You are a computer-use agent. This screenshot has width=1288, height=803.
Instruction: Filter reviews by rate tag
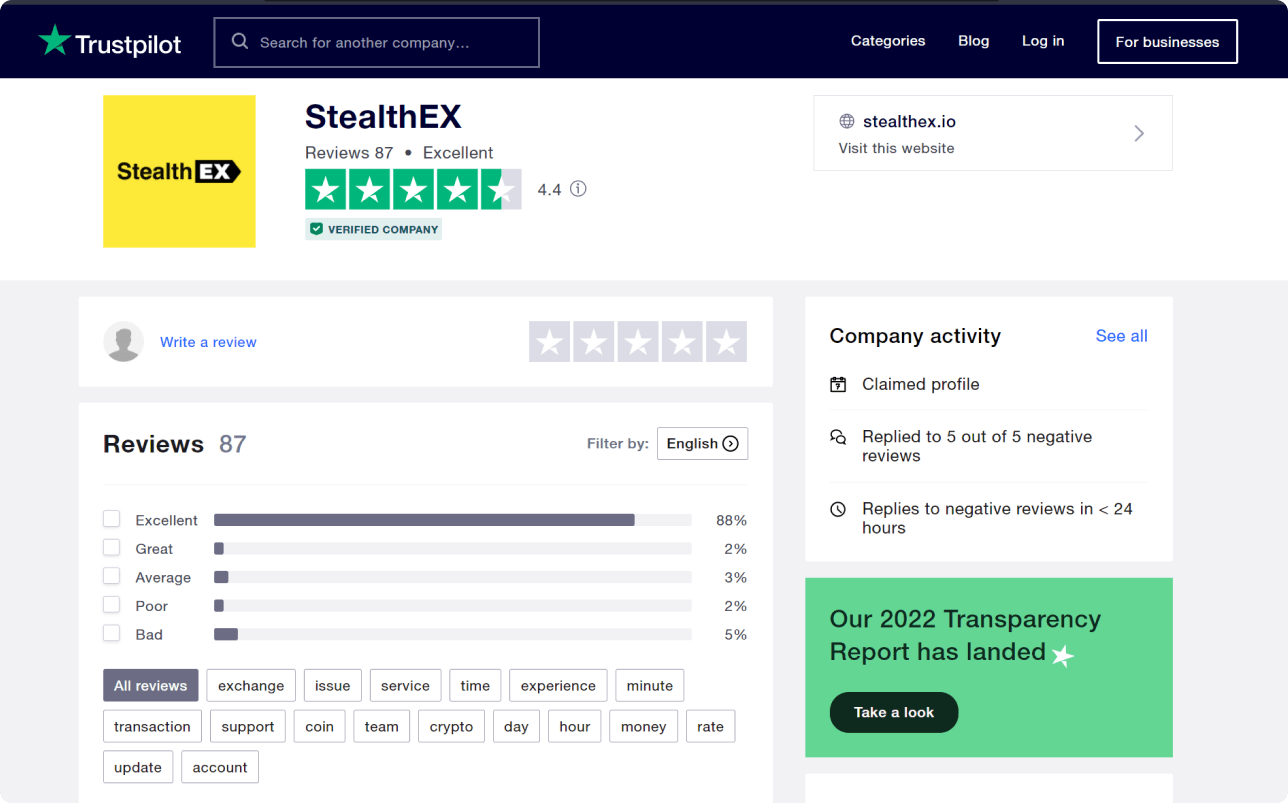(711, 726)
